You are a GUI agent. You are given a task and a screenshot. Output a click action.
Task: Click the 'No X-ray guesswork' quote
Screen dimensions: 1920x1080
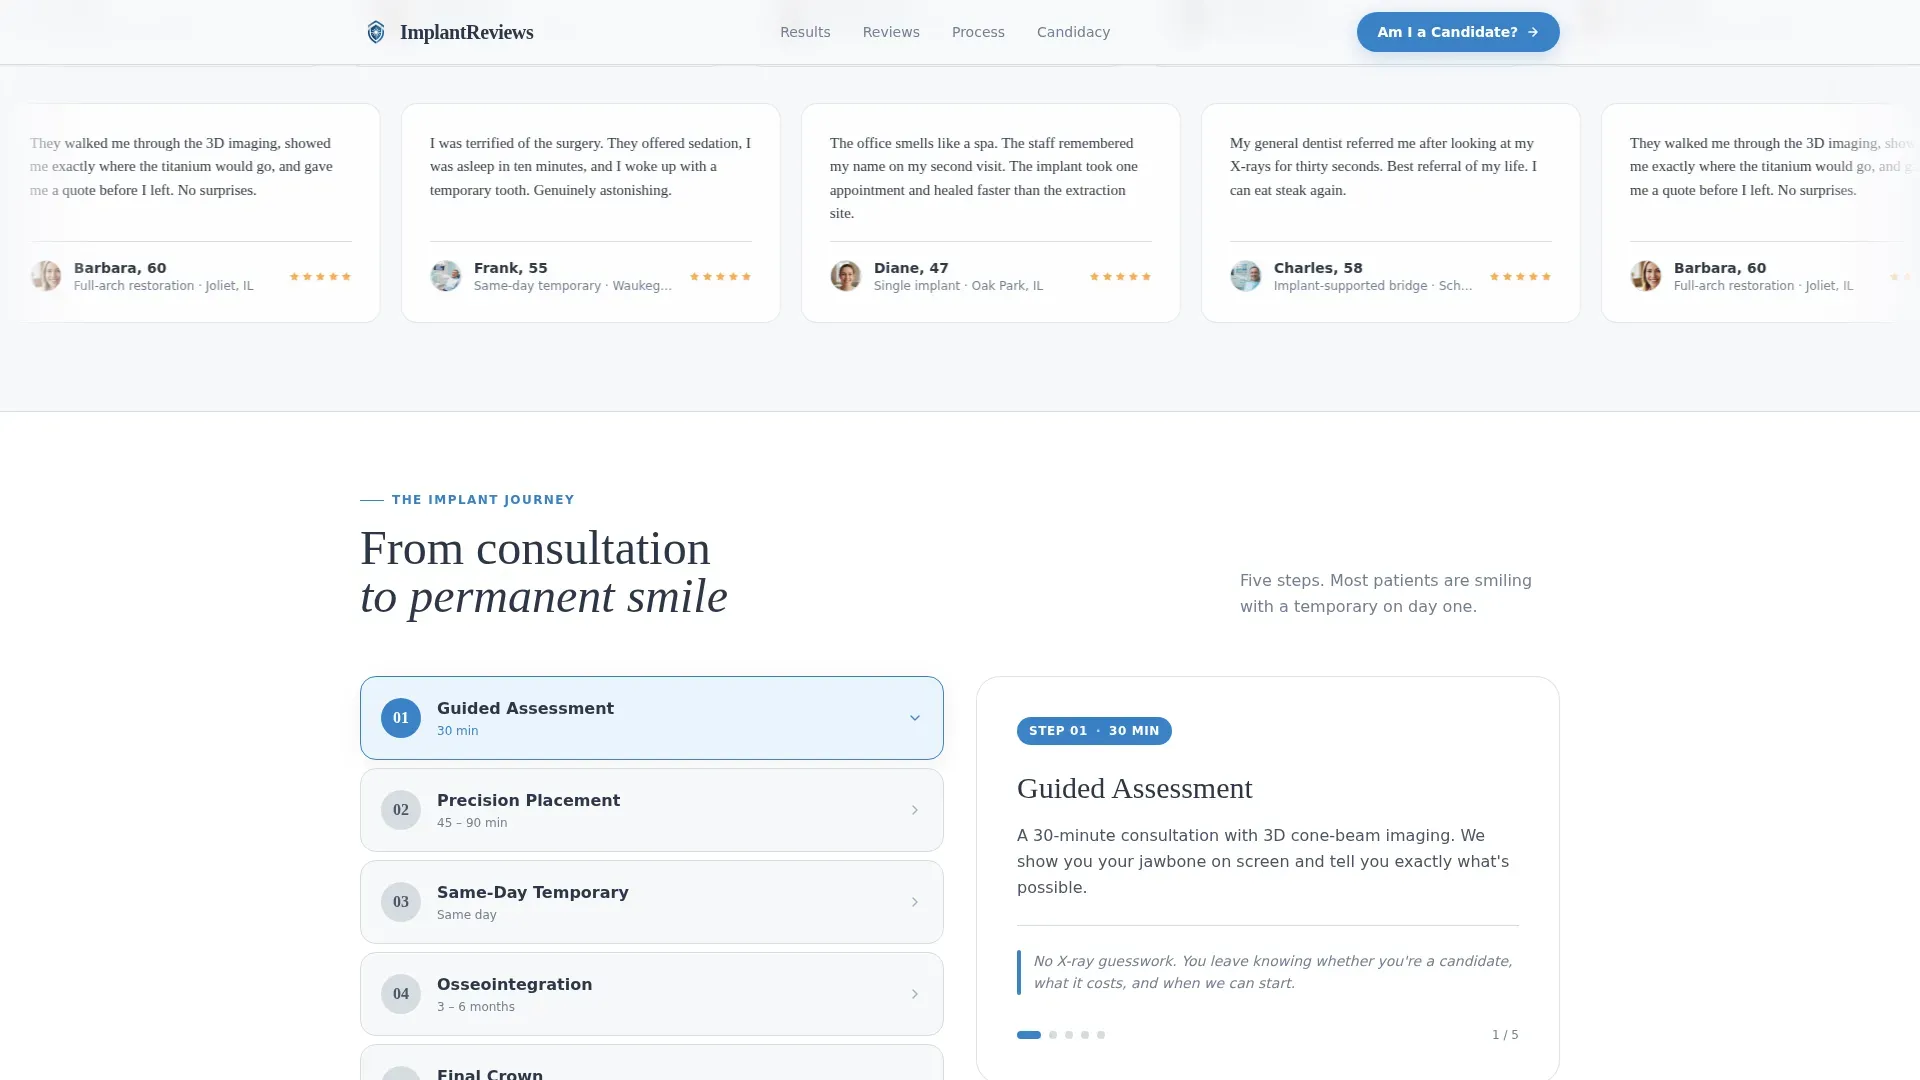(x=1272, y=972)
